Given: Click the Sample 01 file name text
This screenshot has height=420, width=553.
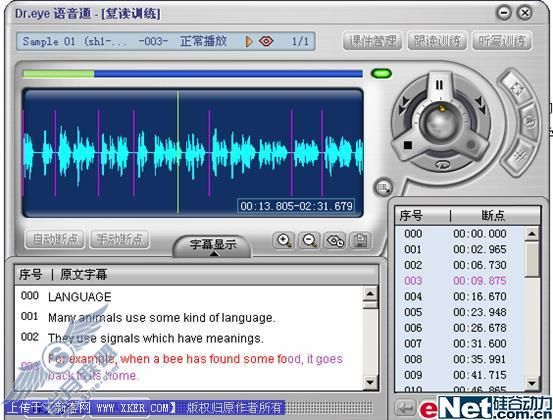Looking at the screenshot, I should tap(75, 42).
